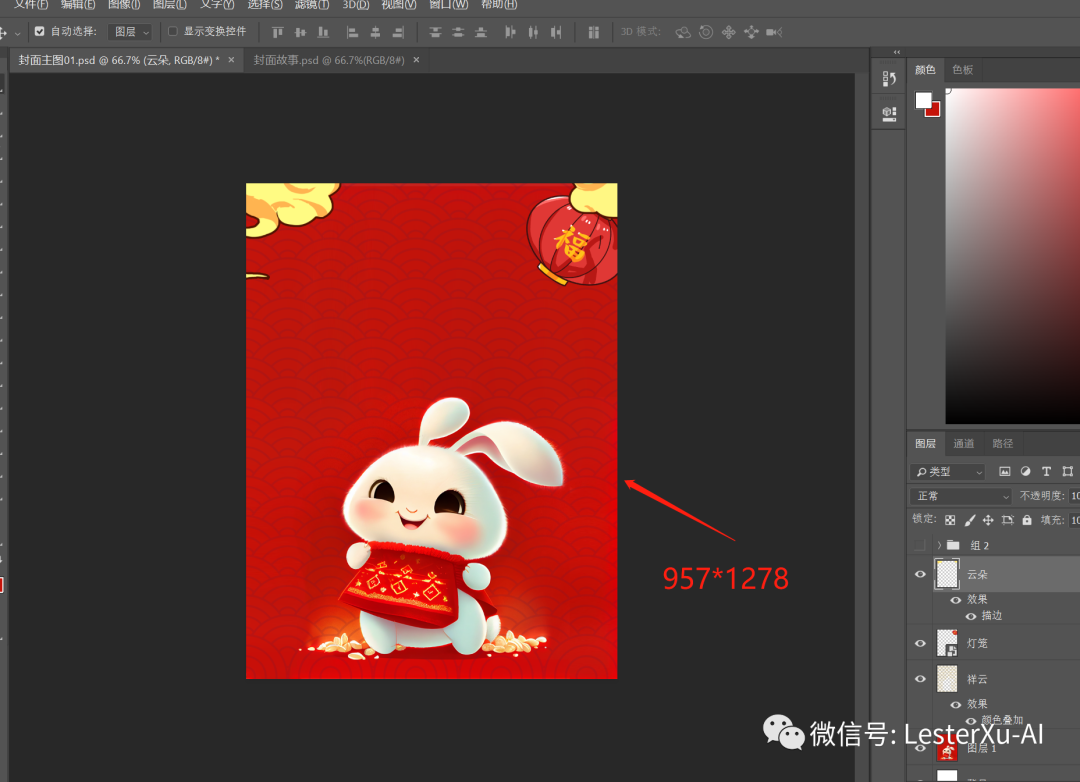Viewport: 1080px width, 782px height.
Task: Click the distribute horizontal centers icon
Action: pyautogui.click(x=533, y=32)
